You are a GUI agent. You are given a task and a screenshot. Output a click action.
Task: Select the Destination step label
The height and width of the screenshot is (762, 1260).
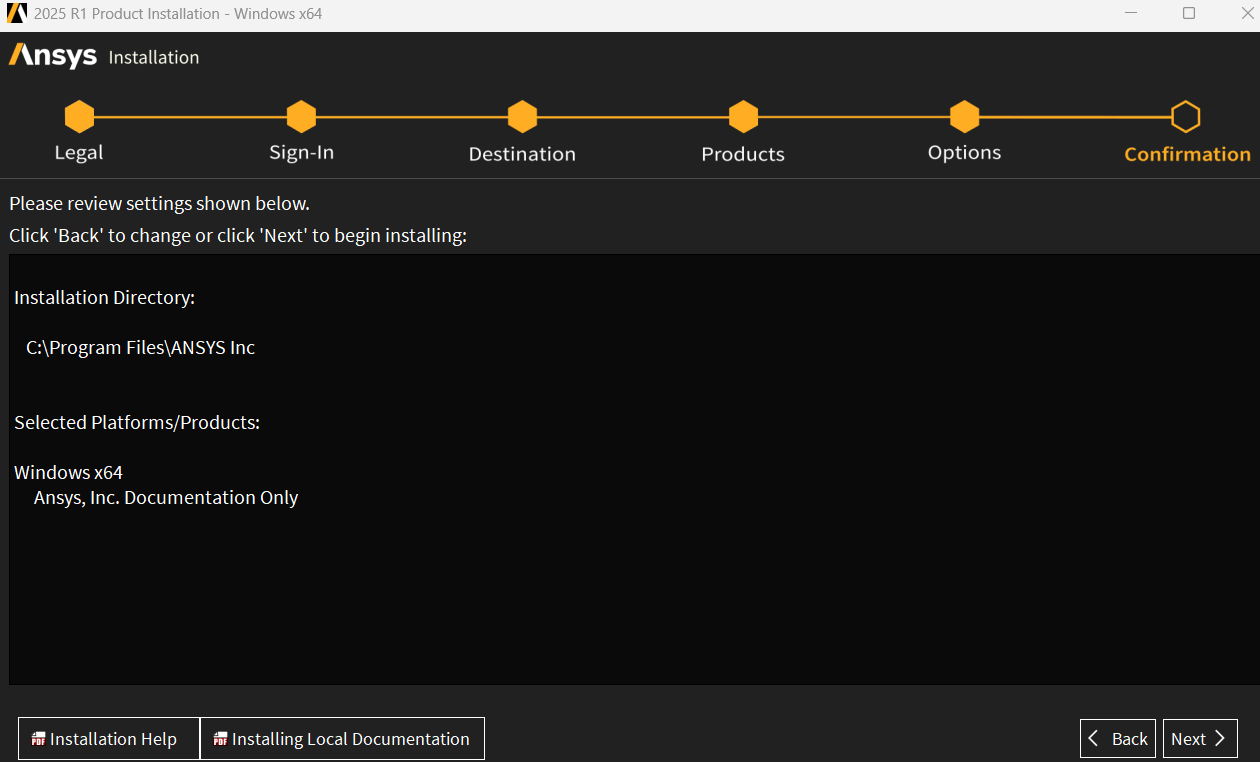coord(522,154)
